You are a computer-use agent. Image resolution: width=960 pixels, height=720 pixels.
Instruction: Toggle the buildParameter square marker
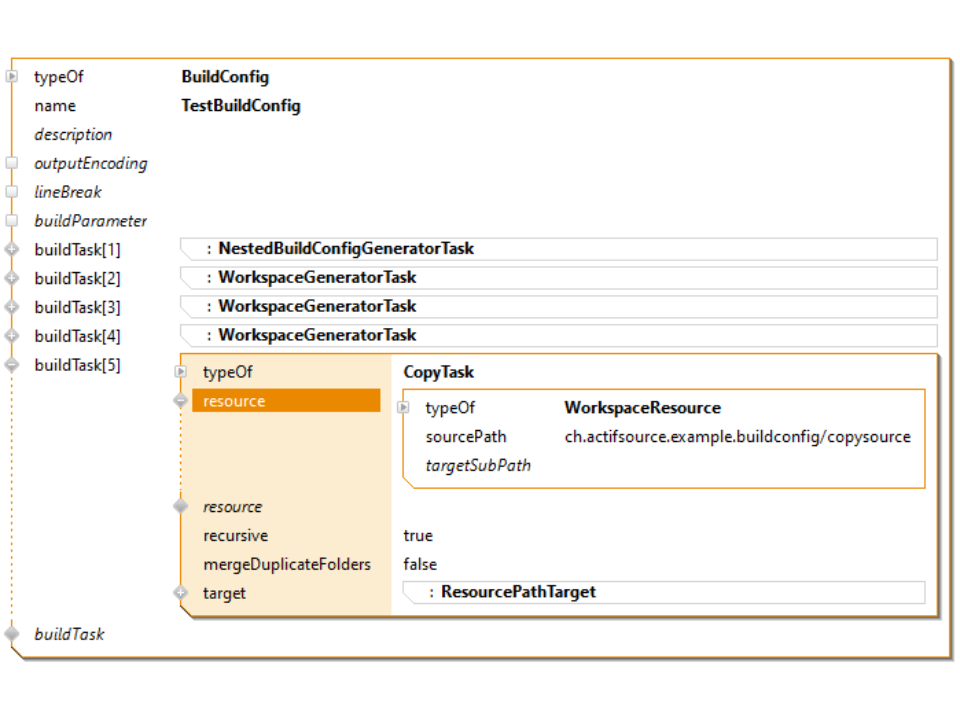(12, 221)
